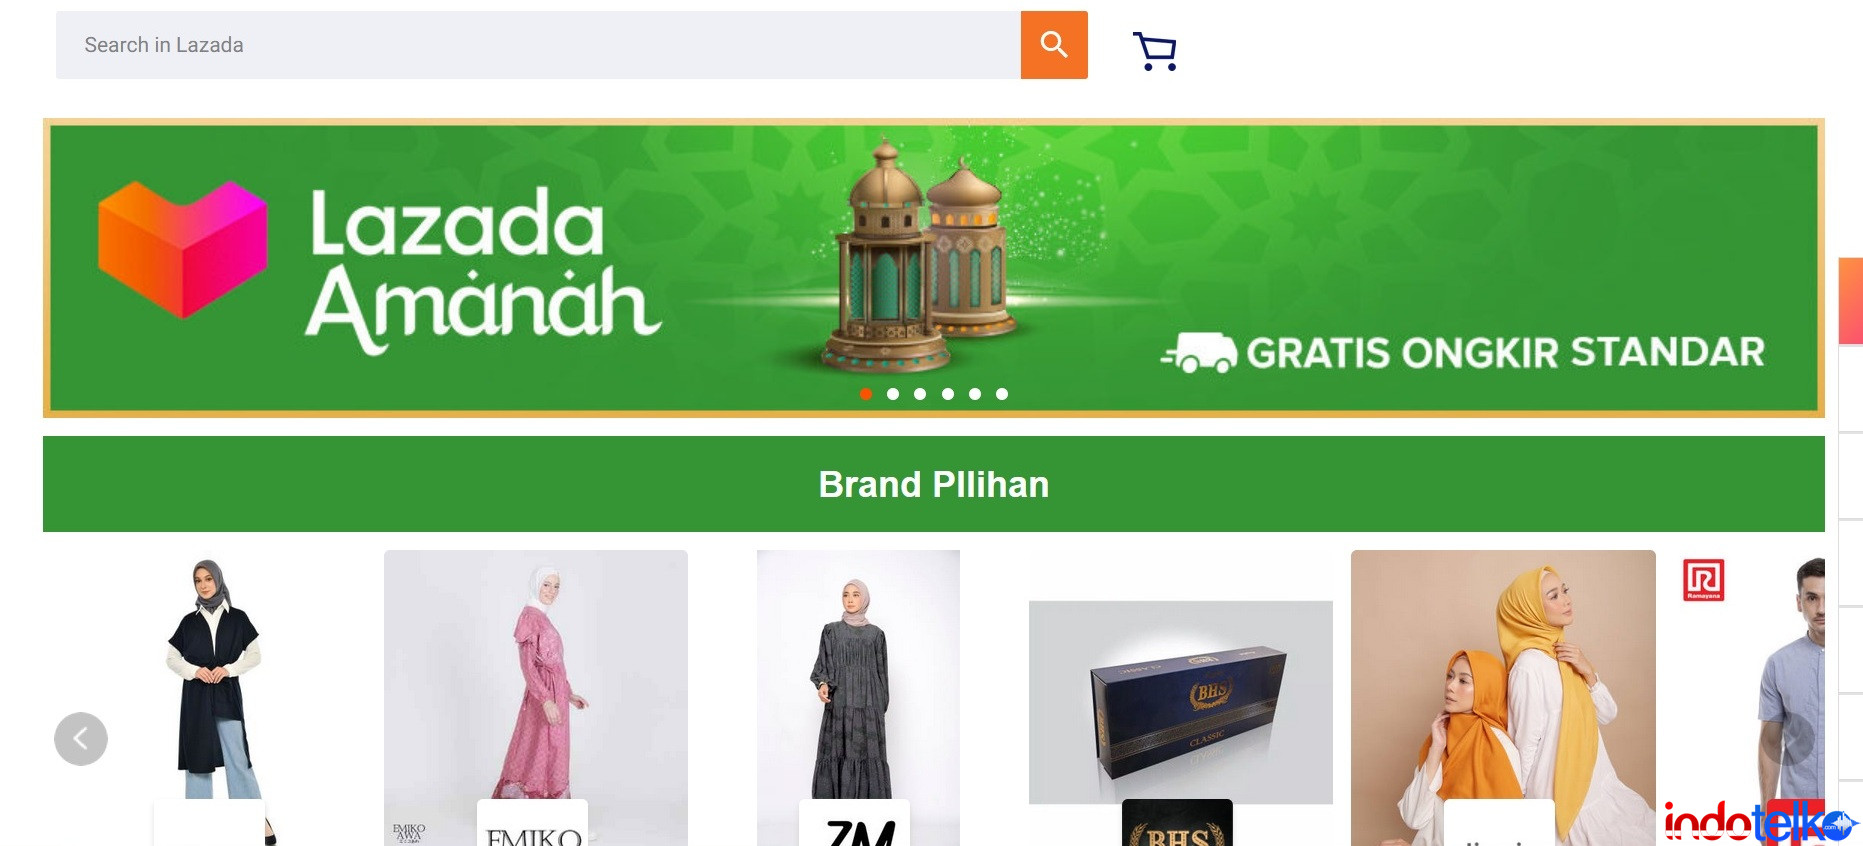Select the second banner slide dot
This screenshot has height=846, width=1863.
pyautogui.click(x=893, y=394)
